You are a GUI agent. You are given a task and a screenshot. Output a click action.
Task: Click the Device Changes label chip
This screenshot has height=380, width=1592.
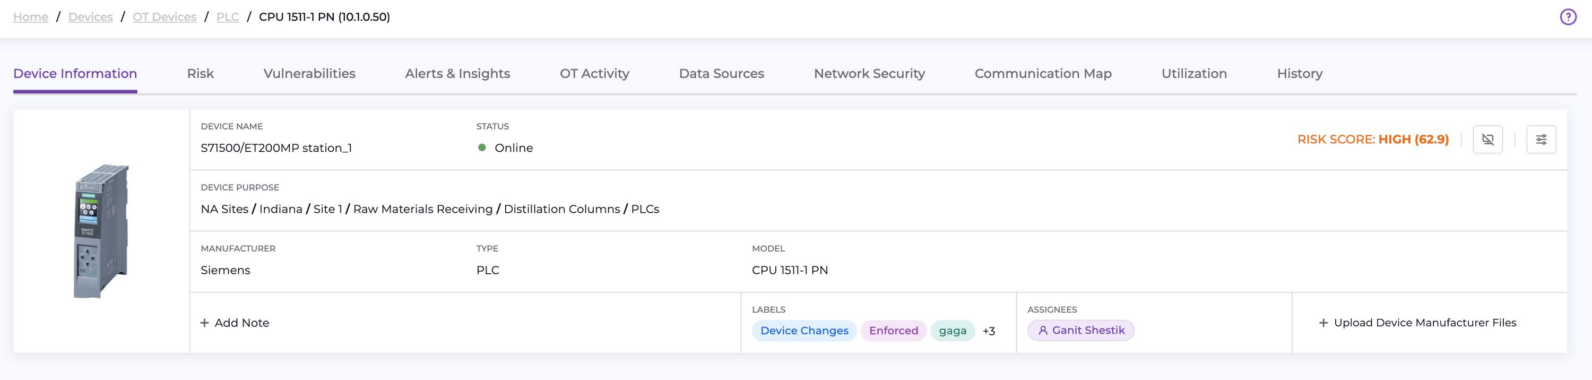(x=804, y=331)
